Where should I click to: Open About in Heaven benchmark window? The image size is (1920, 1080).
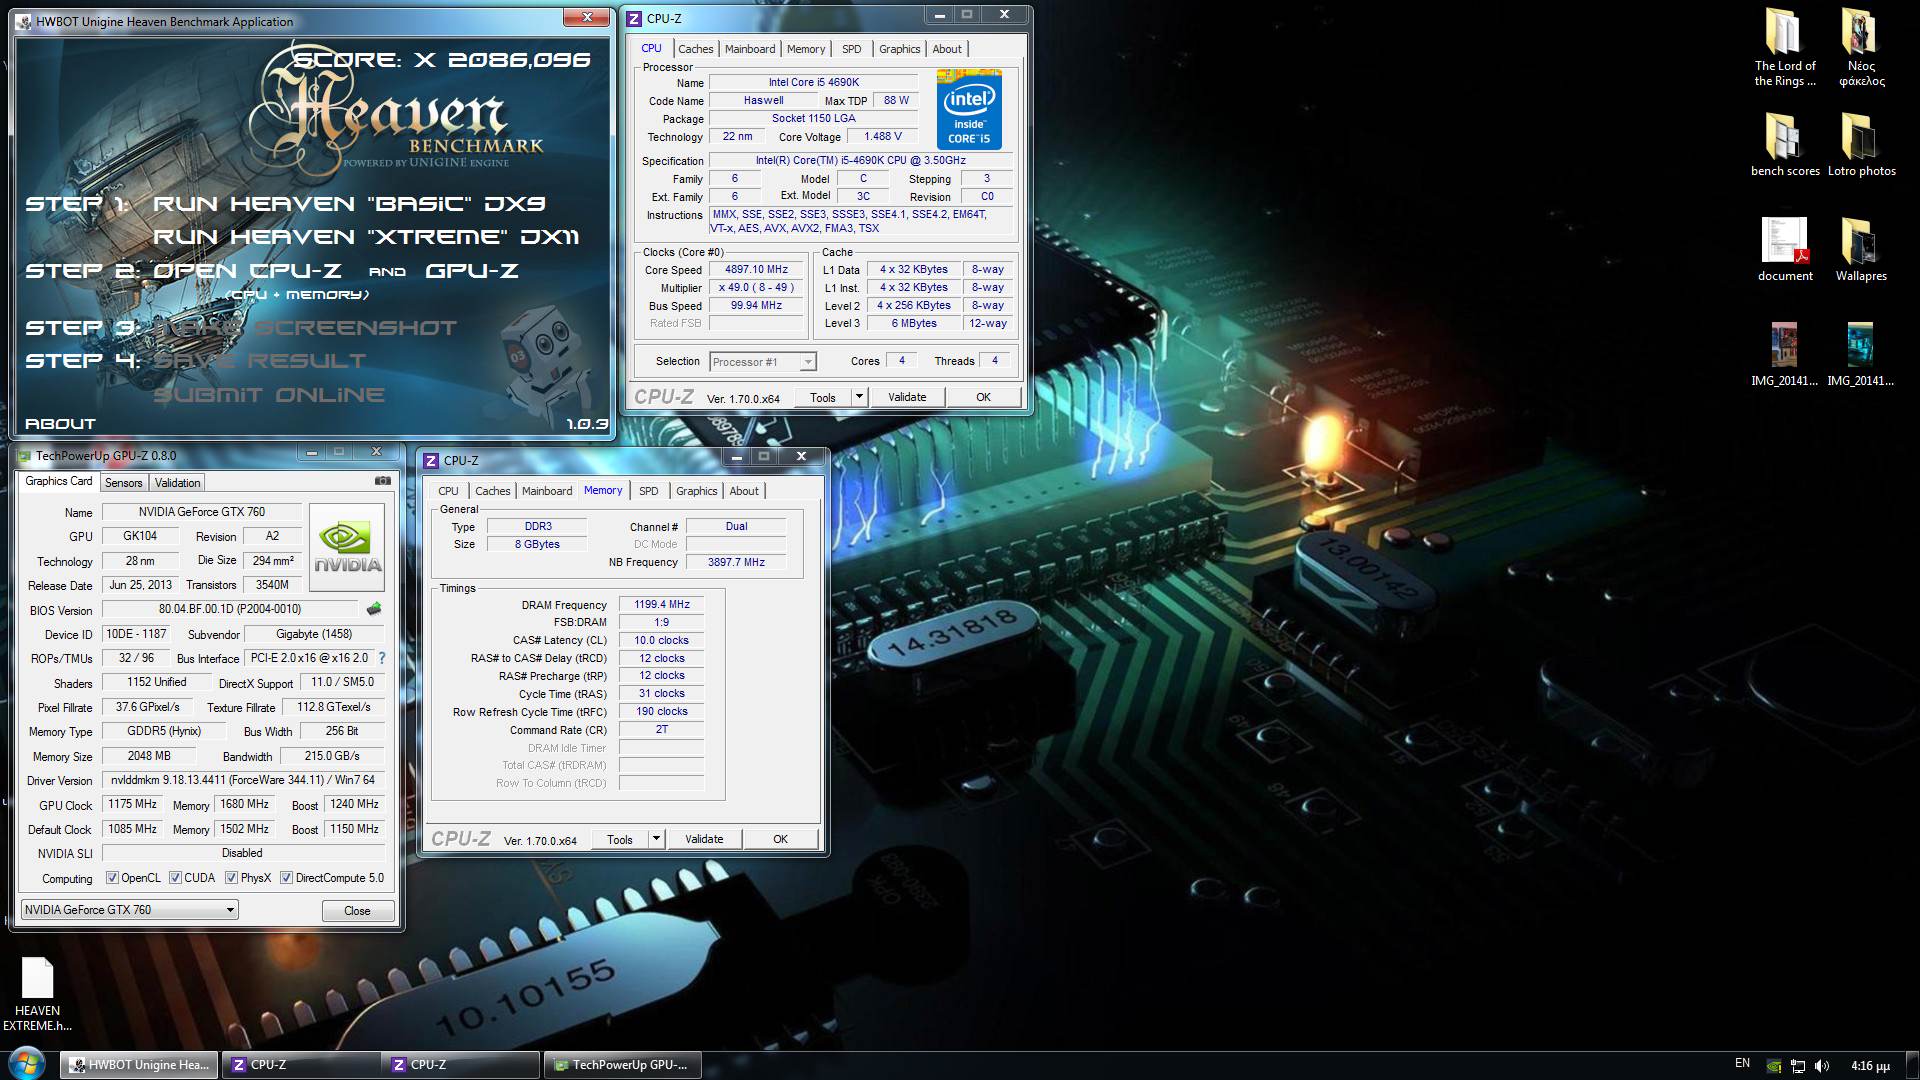pos(60,424)
